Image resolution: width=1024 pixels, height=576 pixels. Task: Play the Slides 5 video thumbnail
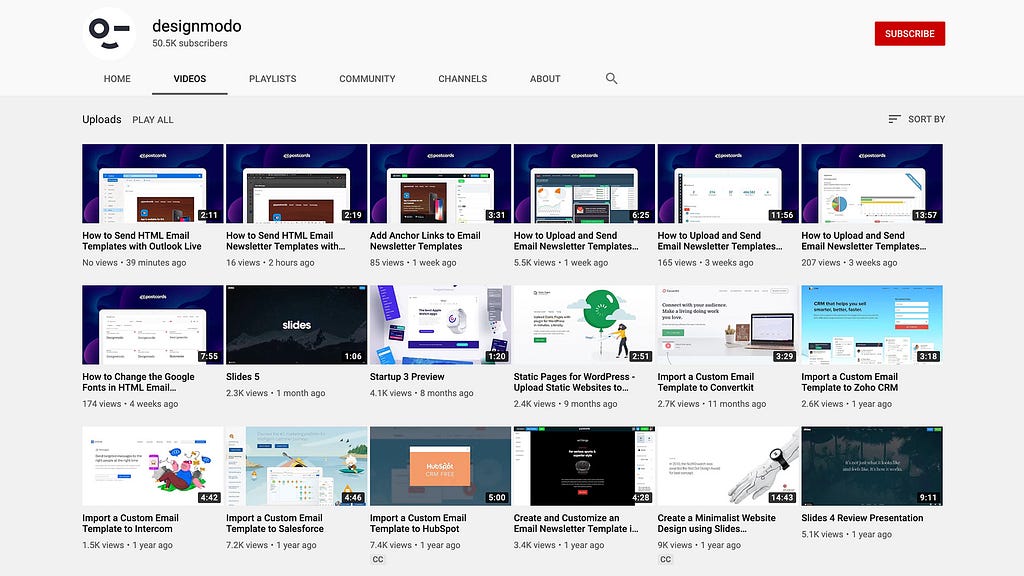pyautogui.click(x=296, y=325)
